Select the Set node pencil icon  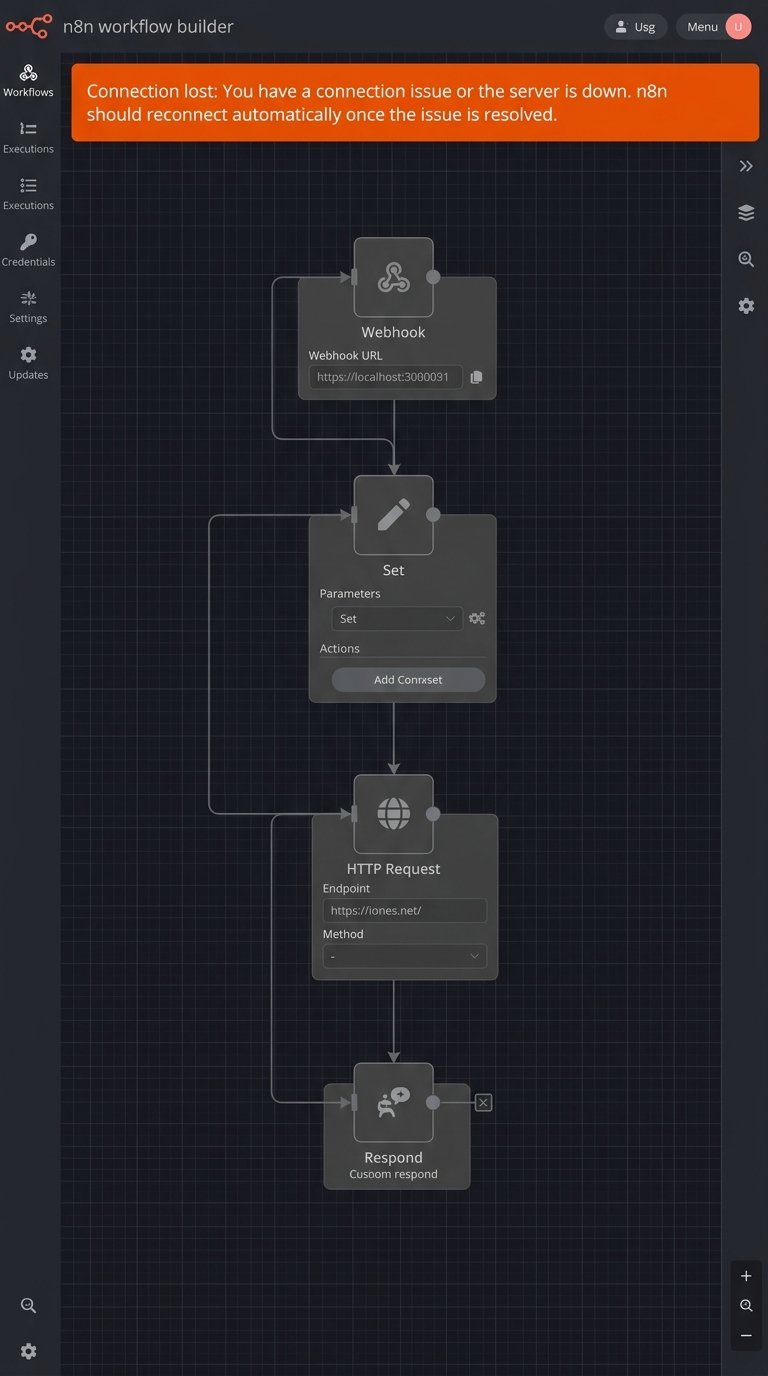point(393,515)
